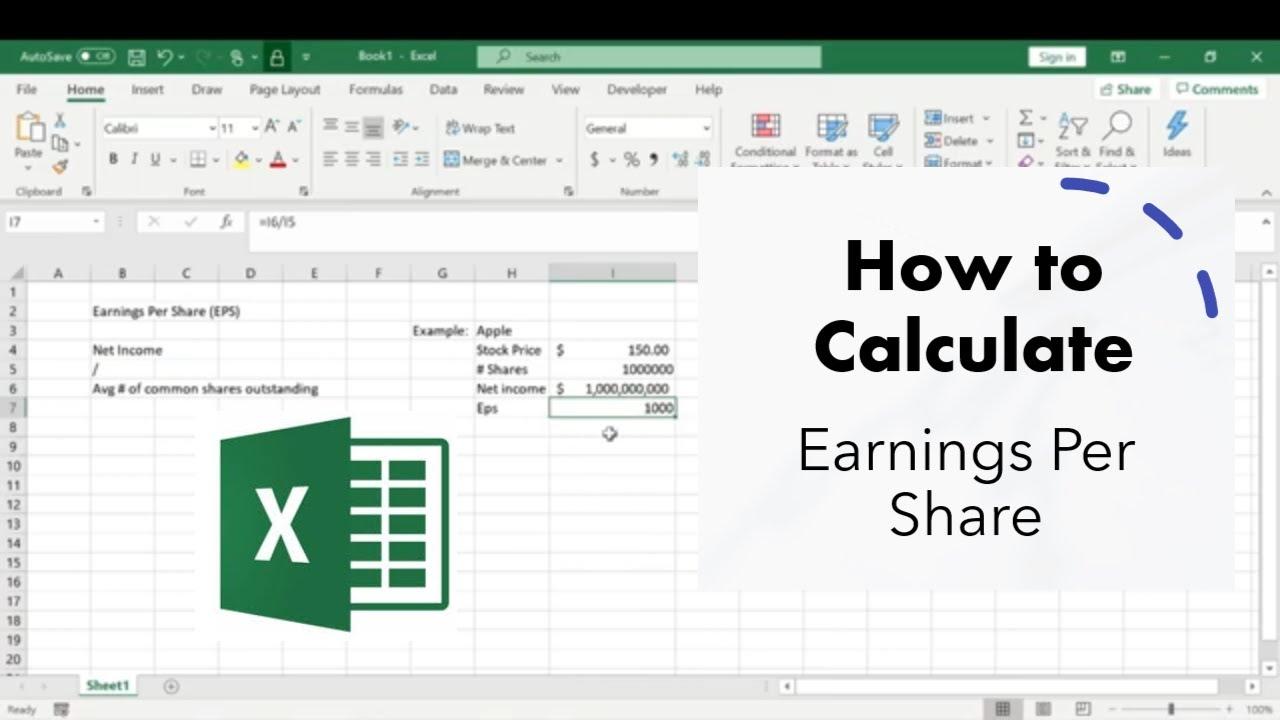Open the Formulas ribbon tab

375,89
